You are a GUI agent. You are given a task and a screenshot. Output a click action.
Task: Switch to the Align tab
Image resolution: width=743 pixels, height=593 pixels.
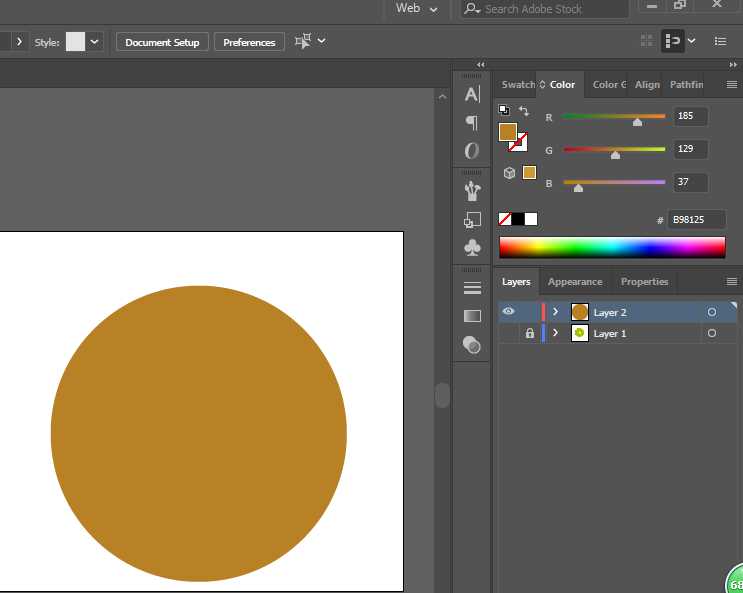tap(647, 85)
